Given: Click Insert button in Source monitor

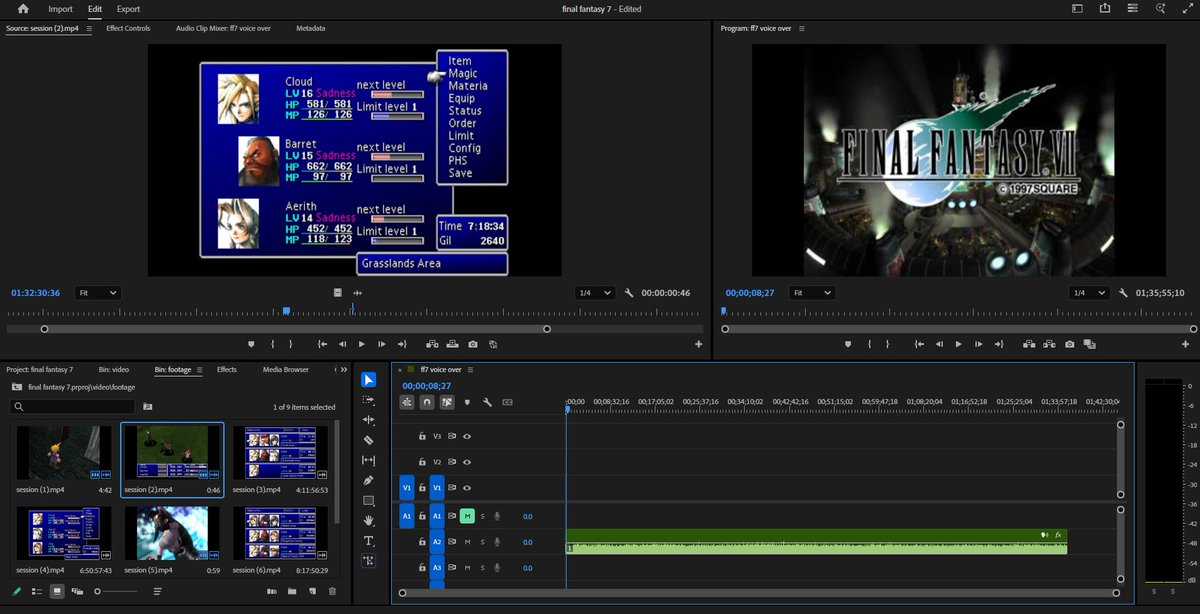Looking at the screenshot, I should (433, 344).
